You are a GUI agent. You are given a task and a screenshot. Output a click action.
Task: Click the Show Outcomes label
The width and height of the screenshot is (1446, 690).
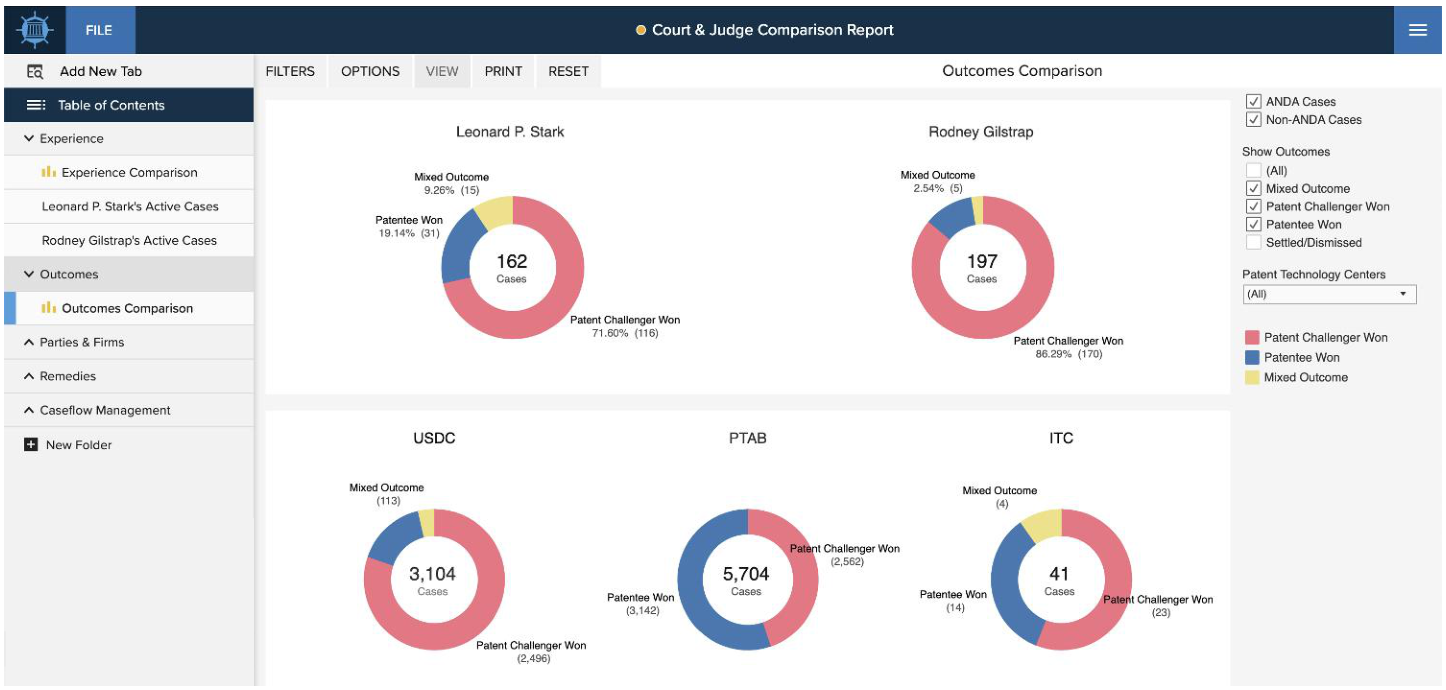1286,152
